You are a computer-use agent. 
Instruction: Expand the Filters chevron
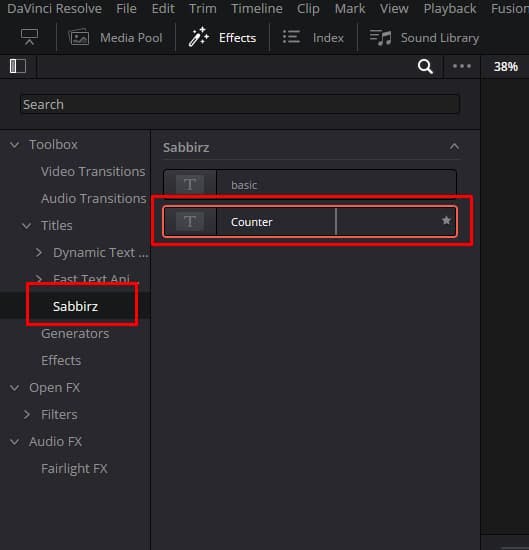pyautogui.click(x=27, y=415)
